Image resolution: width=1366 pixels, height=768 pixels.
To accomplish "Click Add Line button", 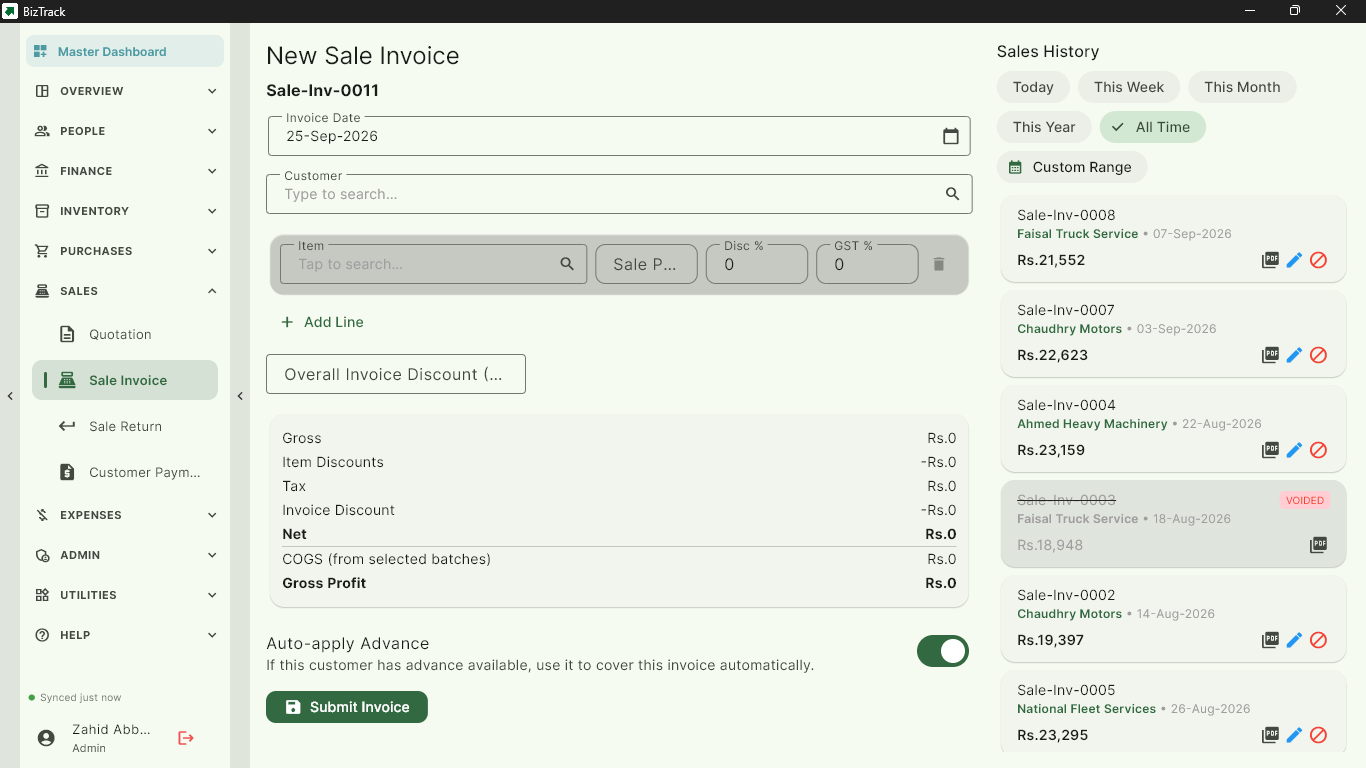I will [x=322, y=322].
